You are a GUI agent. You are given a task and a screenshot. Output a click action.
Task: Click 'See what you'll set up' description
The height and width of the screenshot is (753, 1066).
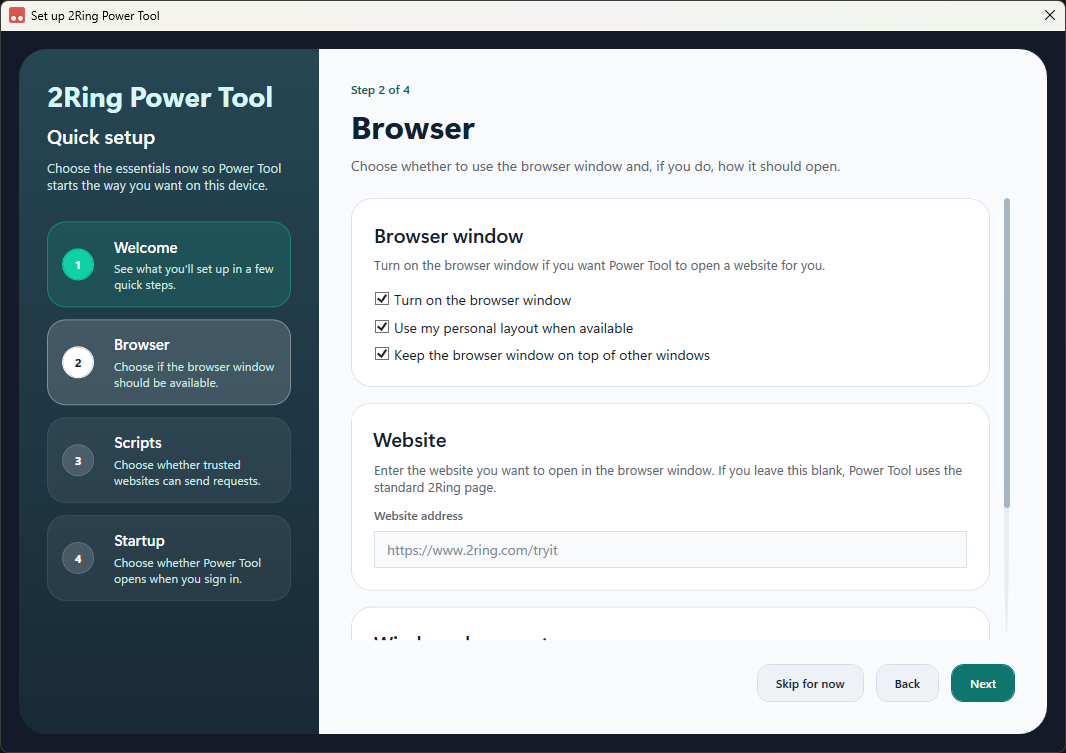tap(194, 277)
